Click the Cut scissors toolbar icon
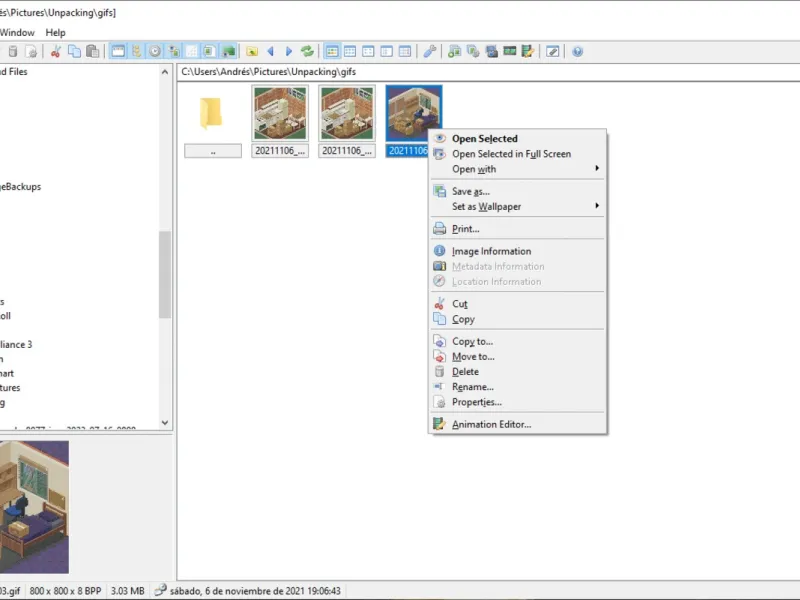 coord(56,52)
